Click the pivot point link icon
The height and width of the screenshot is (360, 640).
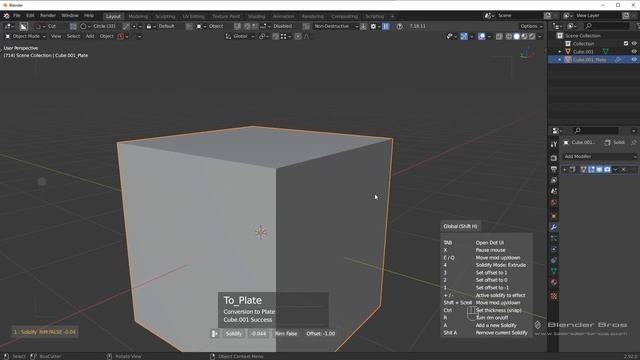[263, 36]
